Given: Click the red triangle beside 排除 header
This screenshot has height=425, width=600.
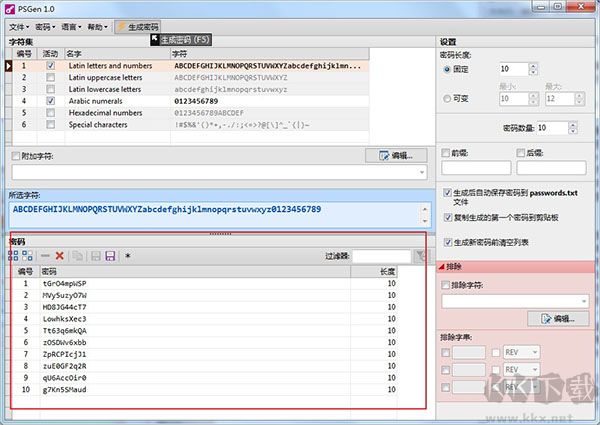Looking at the screenshot, I should pyautogui.click(x=441, y=267).
